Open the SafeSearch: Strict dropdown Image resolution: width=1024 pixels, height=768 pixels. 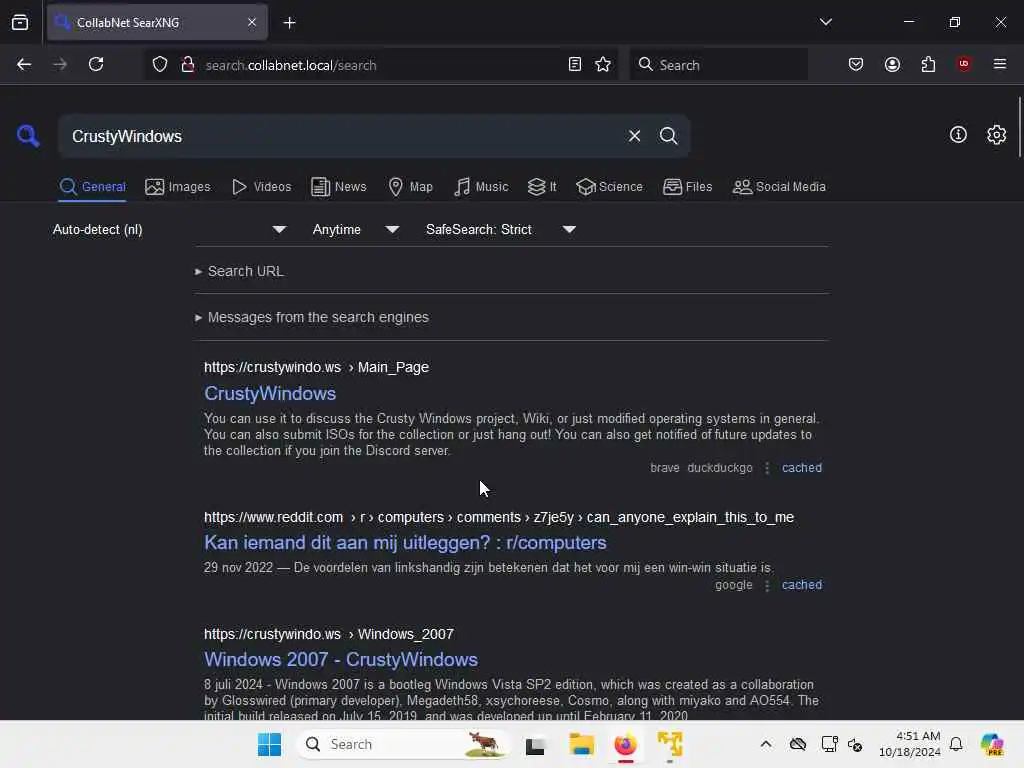[x=501, y=230]
